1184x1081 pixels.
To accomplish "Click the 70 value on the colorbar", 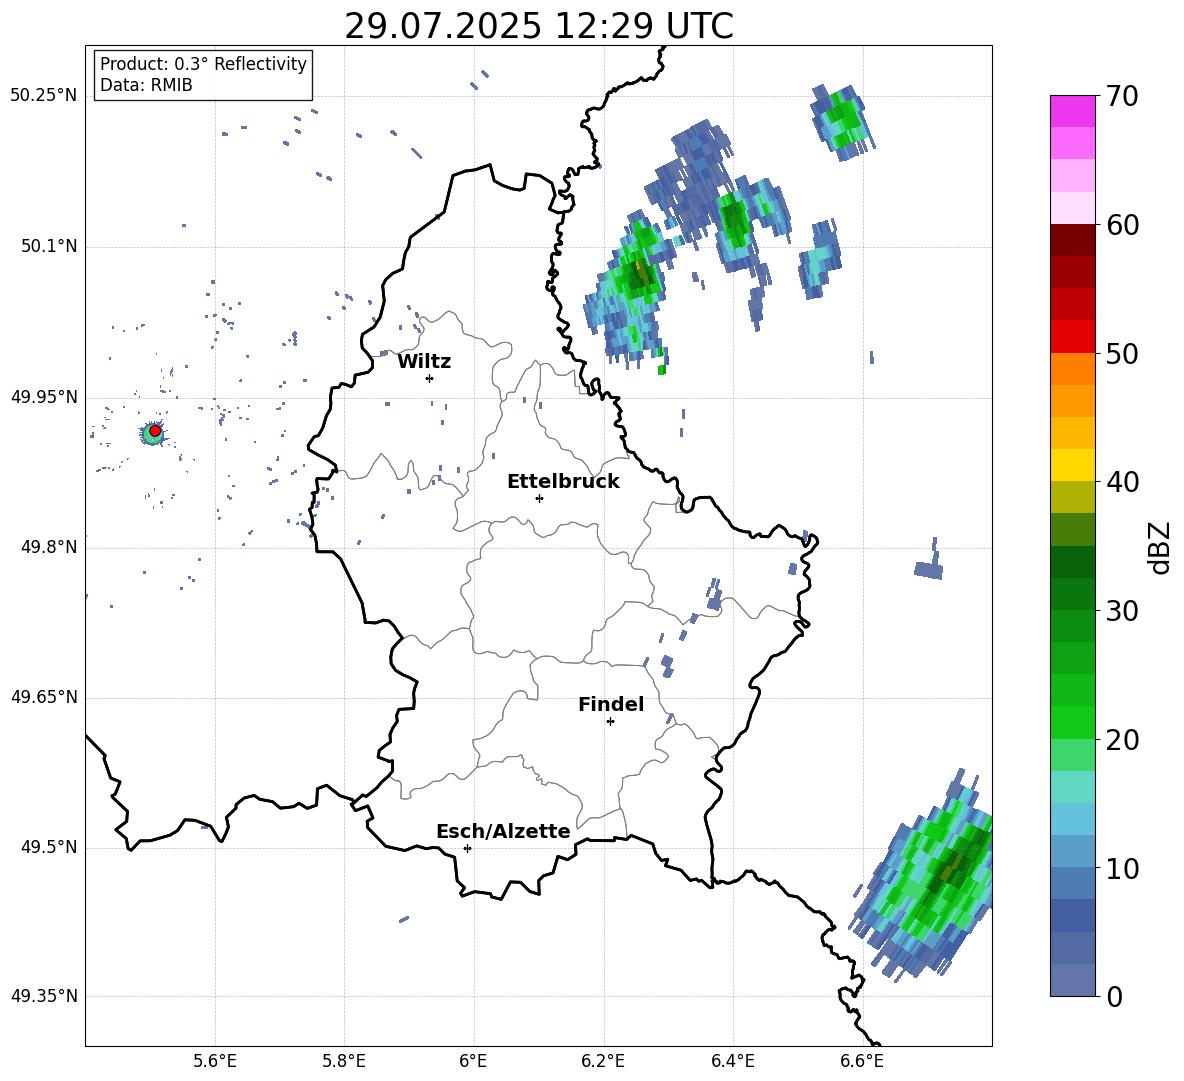I will [x=1122, y=96].
